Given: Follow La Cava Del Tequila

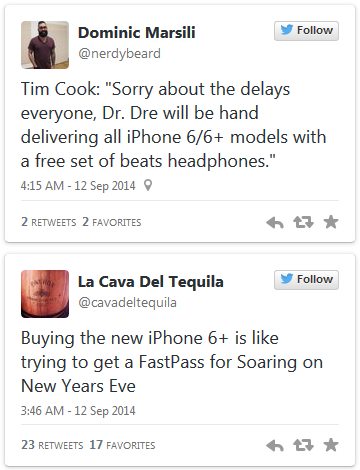Looking at the screenshot, I should tap(306, 280).
